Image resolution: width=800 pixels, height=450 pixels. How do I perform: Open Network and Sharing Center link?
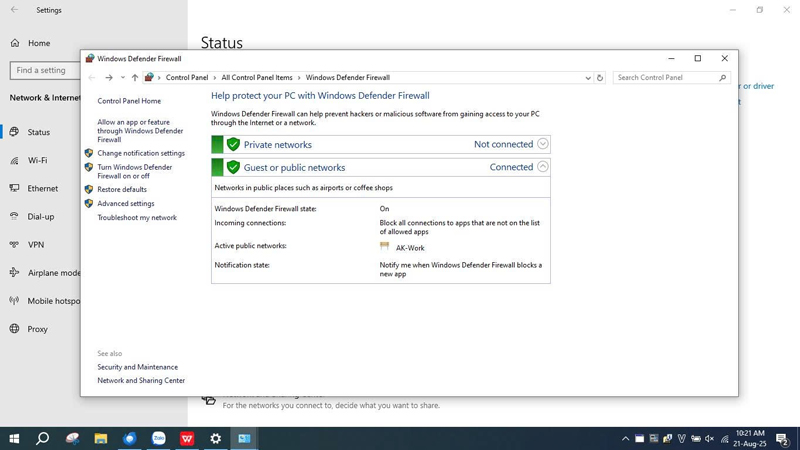[141, 380]
